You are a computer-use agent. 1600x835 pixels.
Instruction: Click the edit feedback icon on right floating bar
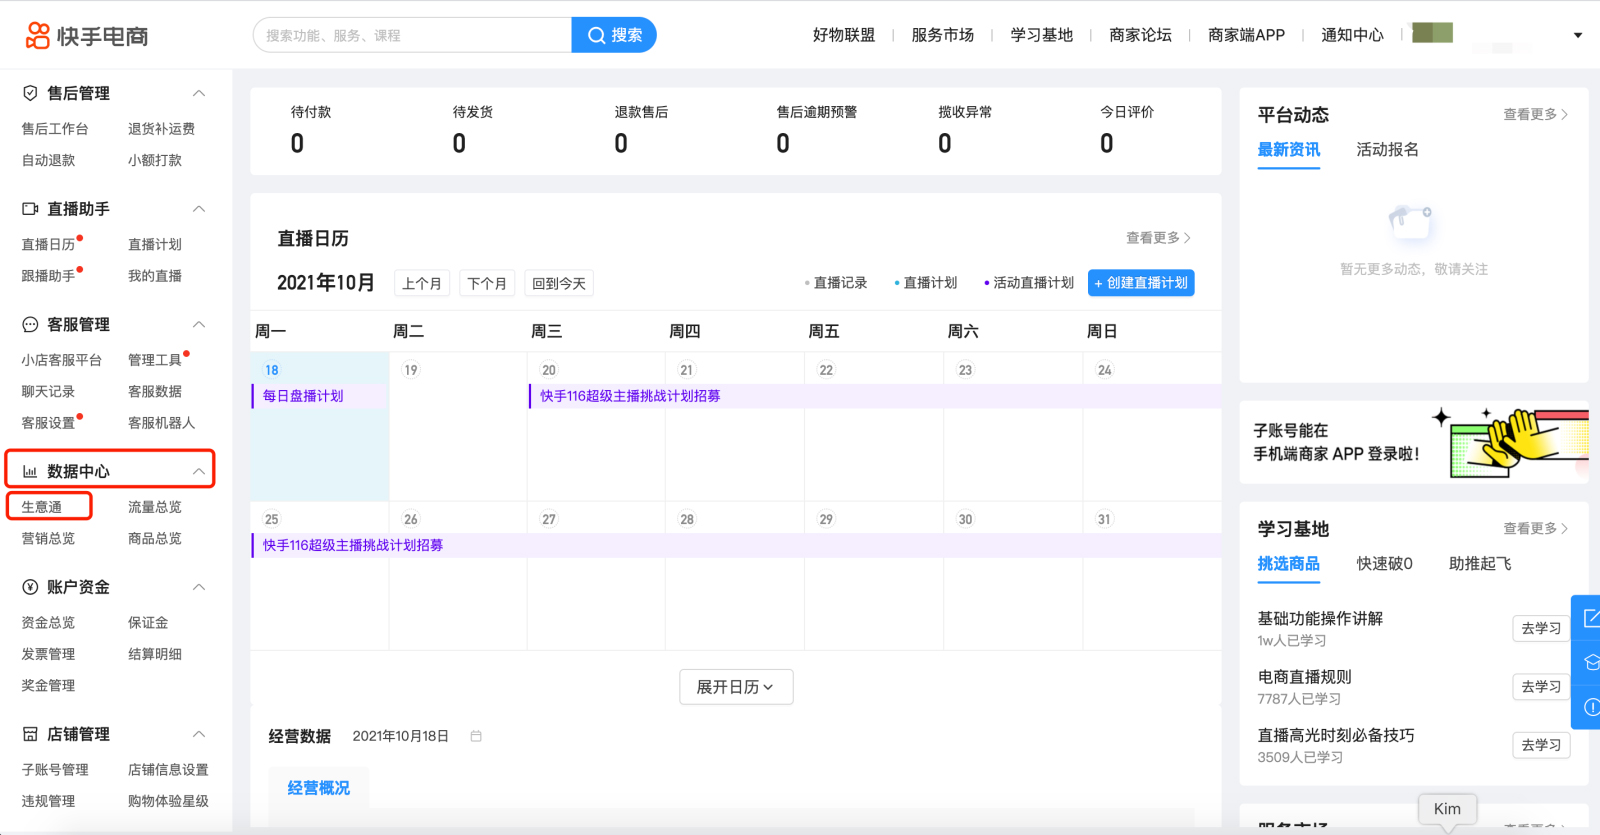[1591, 619]
